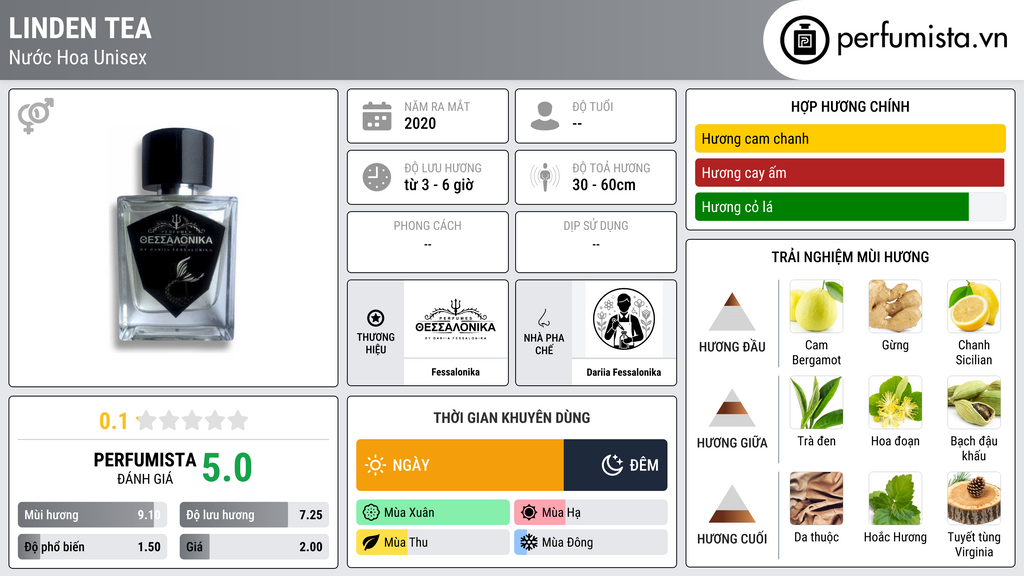Click the clock icon for Độ lưu hương

pyautogui.click(x=377, y=177)
